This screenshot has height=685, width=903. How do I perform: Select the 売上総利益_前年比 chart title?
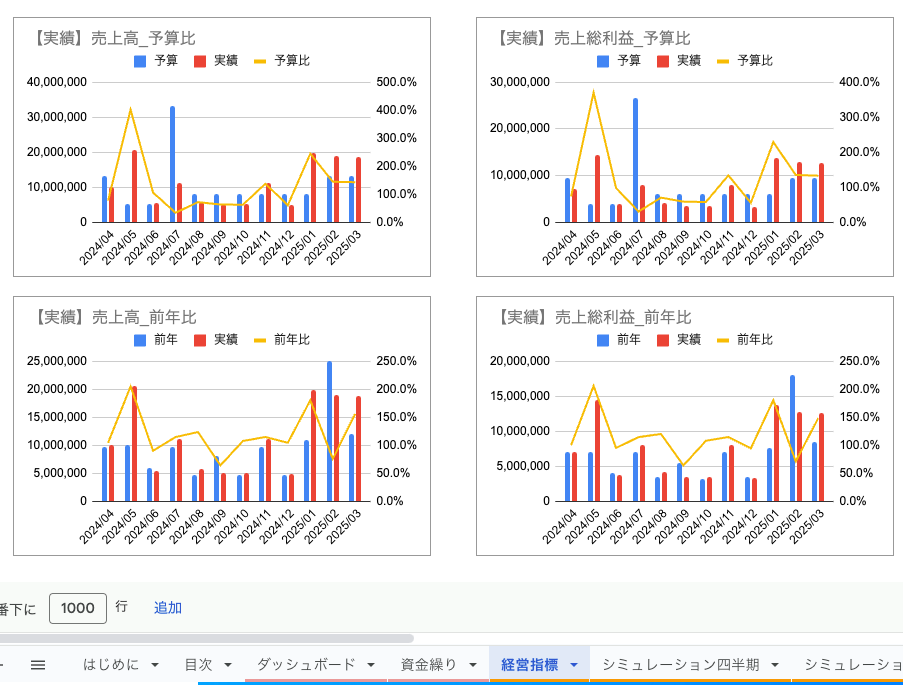(594, 317)
